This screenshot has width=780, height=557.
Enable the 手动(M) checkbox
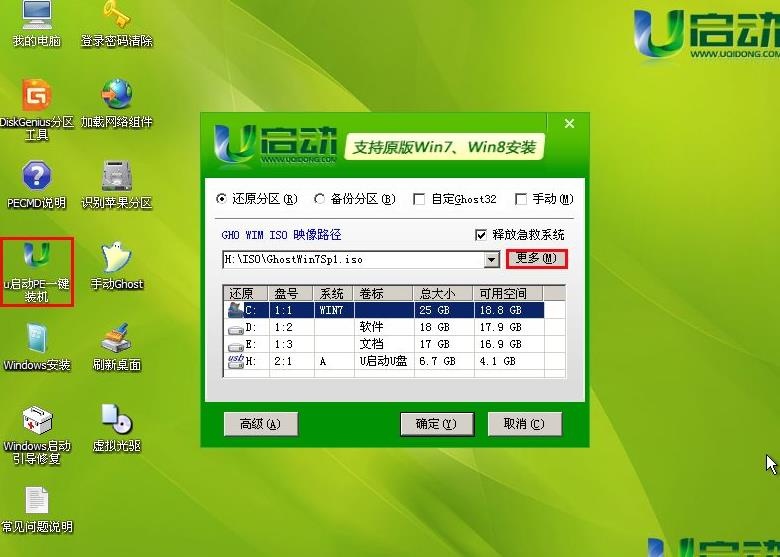(521, 199)
